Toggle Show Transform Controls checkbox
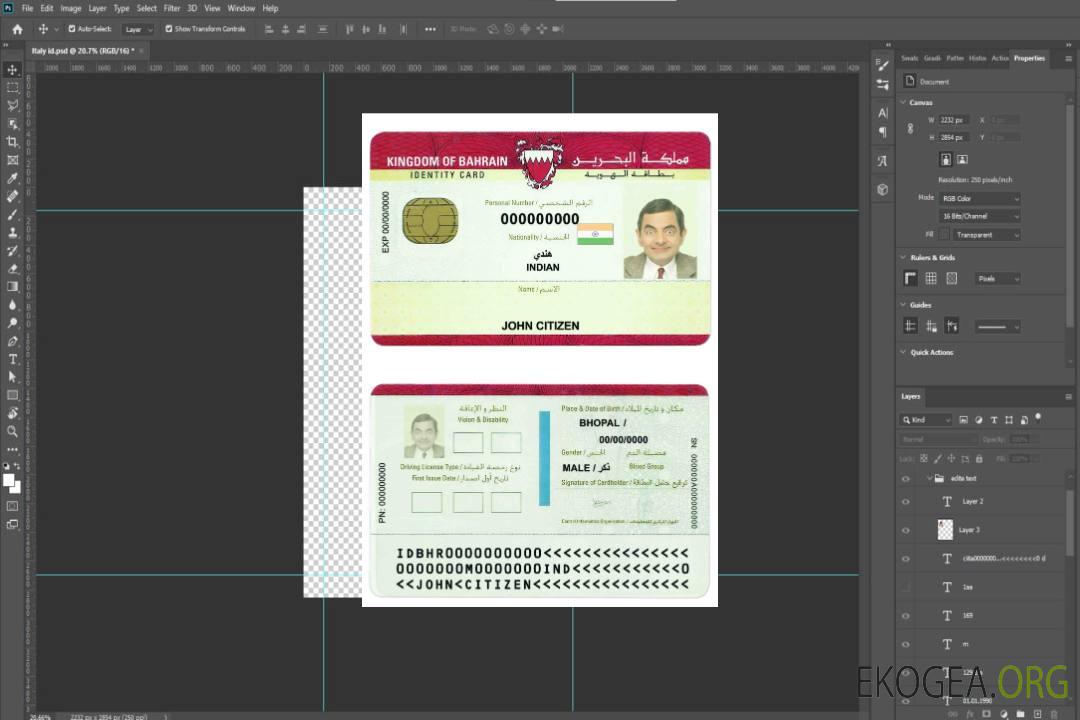 (x=169, y=29)
